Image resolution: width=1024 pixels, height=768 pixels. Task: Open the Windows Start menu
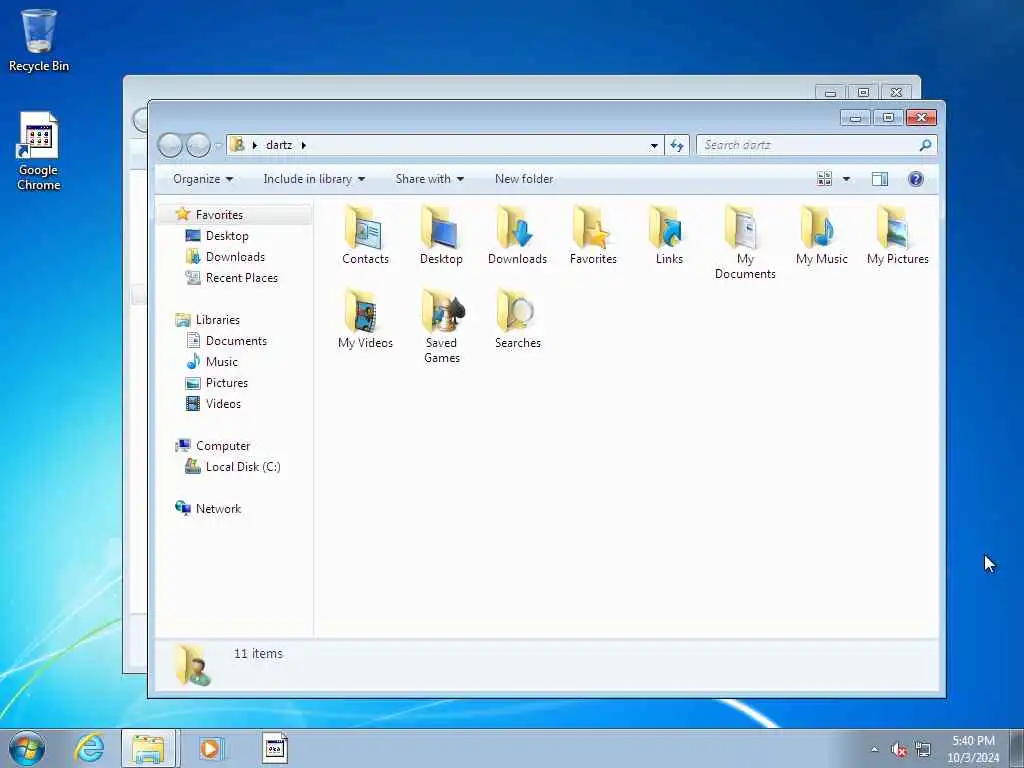point(27,748)
